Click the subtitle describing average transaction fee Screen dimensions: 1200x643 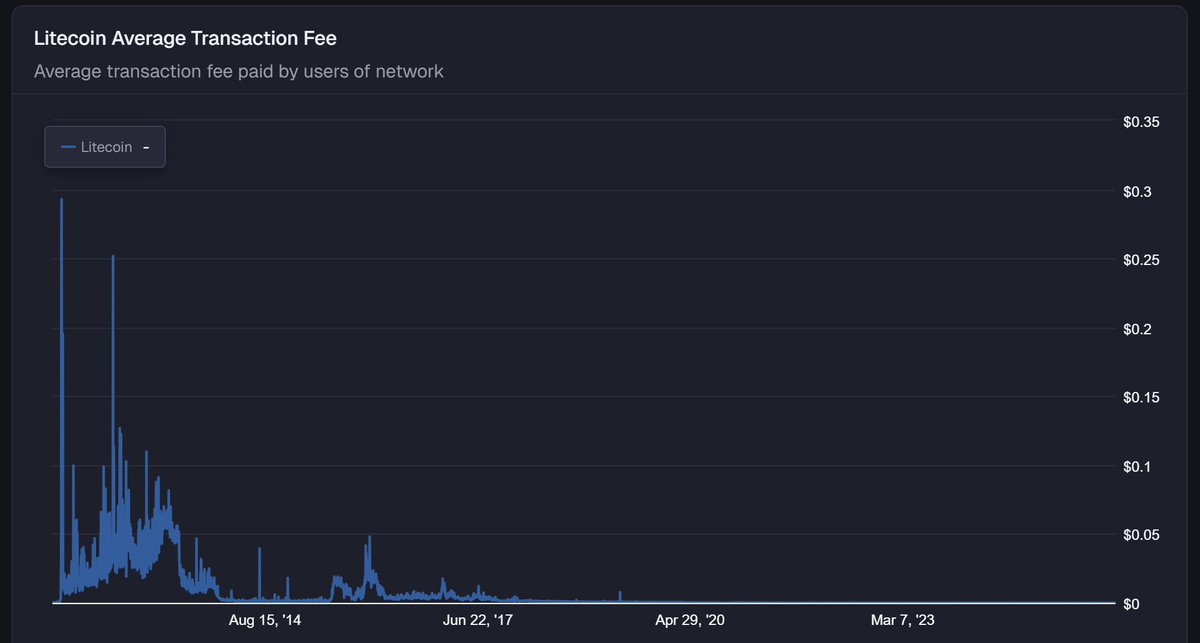pos(238,71)
